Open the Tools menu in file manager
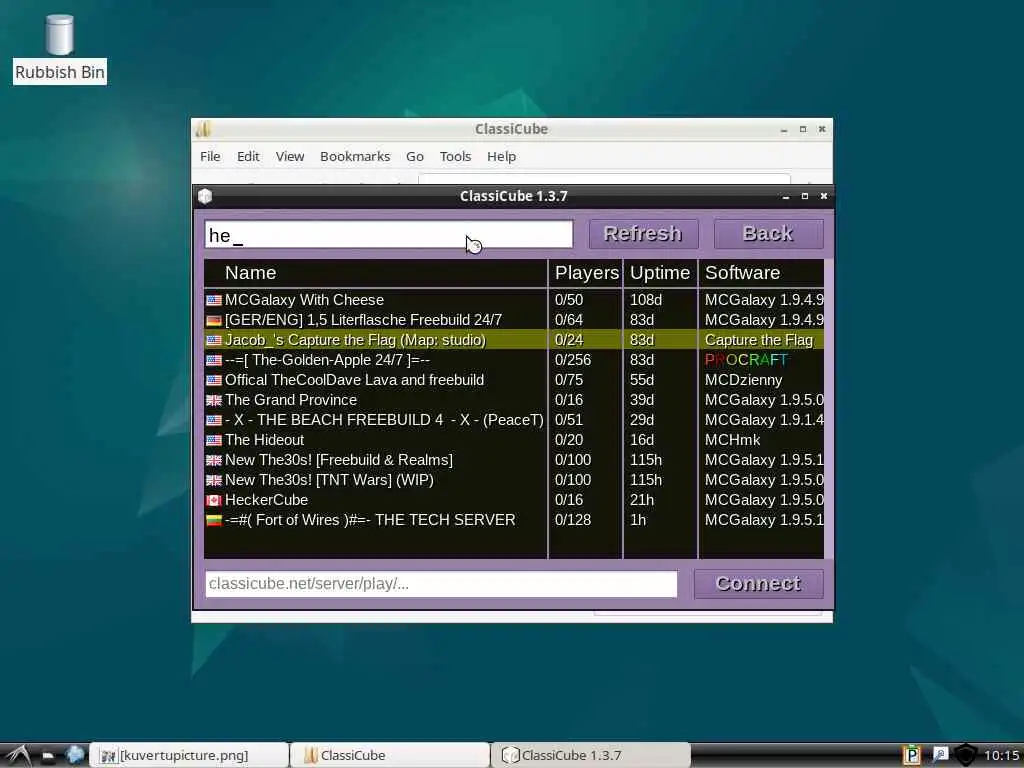 455,157
